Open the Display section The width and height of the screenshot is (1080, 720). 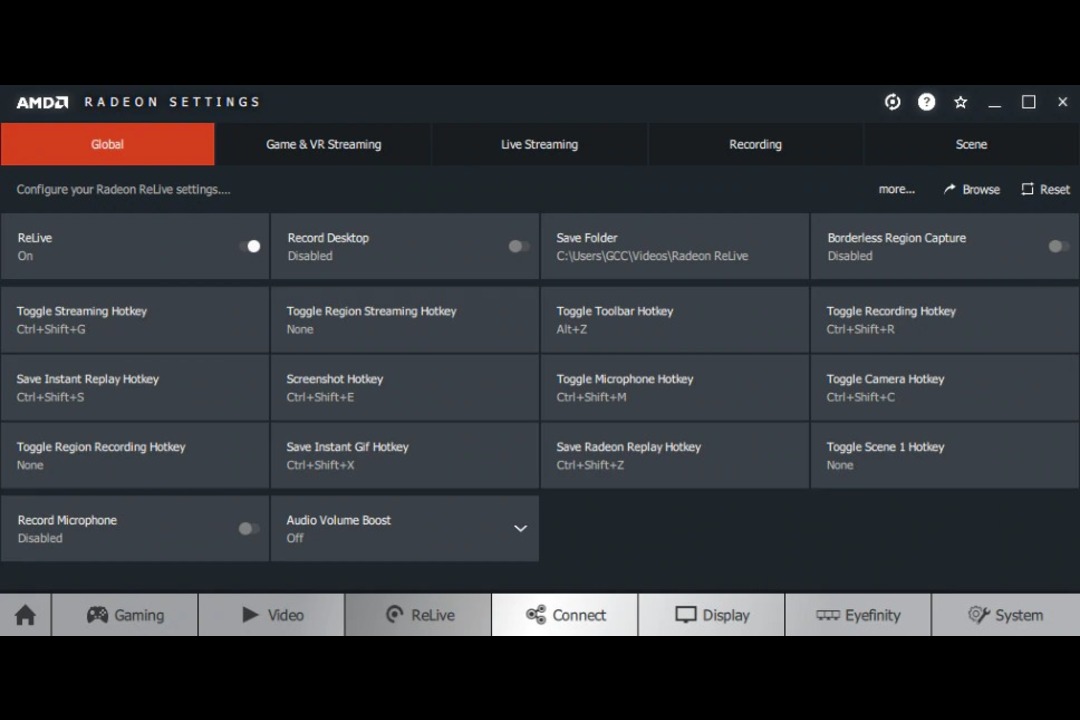point(712,615)
